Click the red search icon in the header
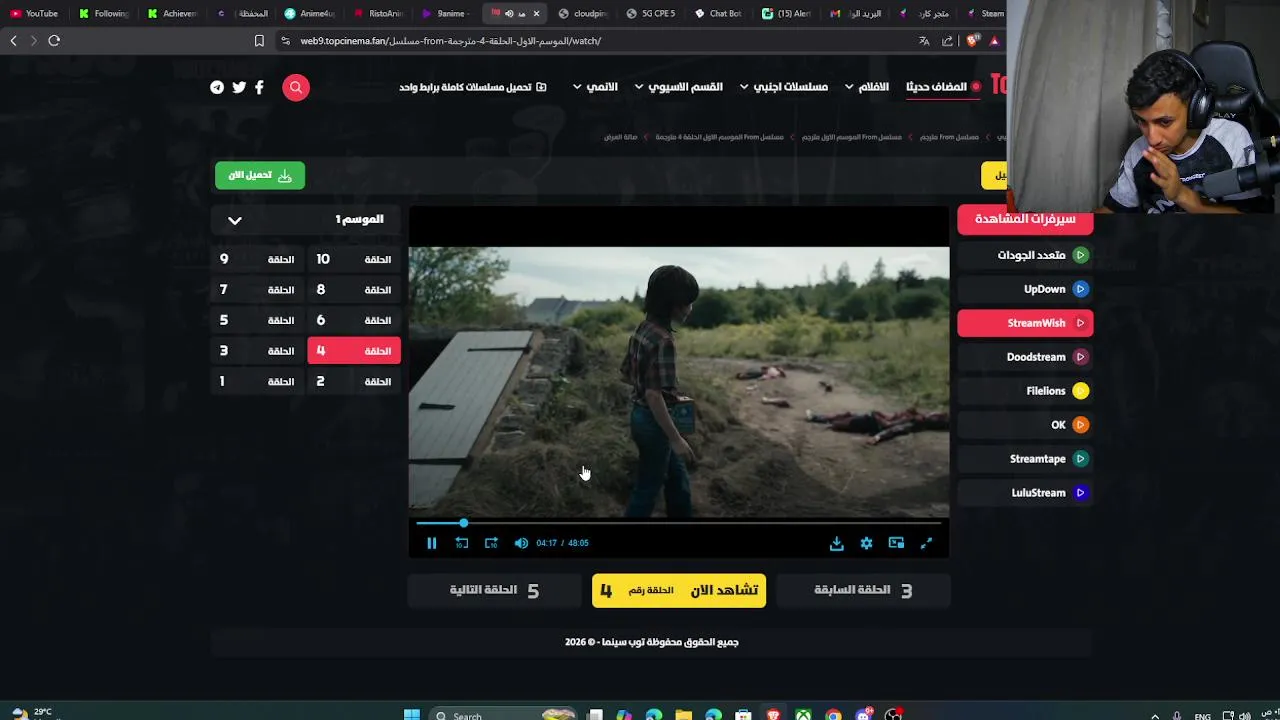Image resolution: width=1280 pixels, height=720 pixels. click(x=296, y=87)
